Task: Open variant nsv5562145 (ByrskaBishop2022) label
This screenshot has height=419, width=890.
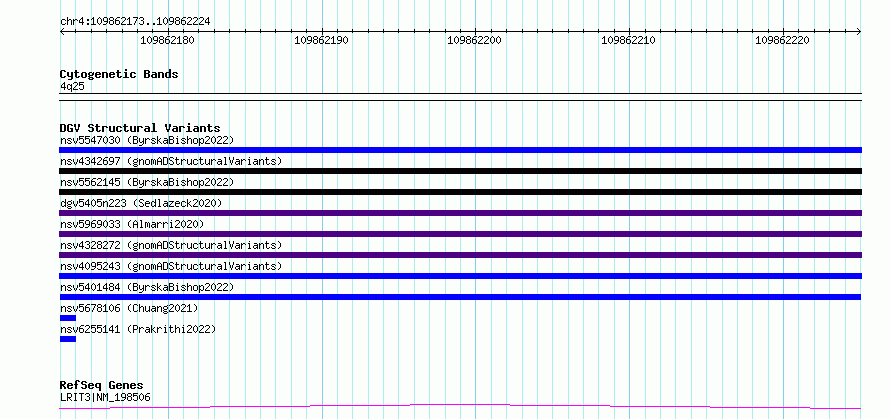Action: [146, 182]
